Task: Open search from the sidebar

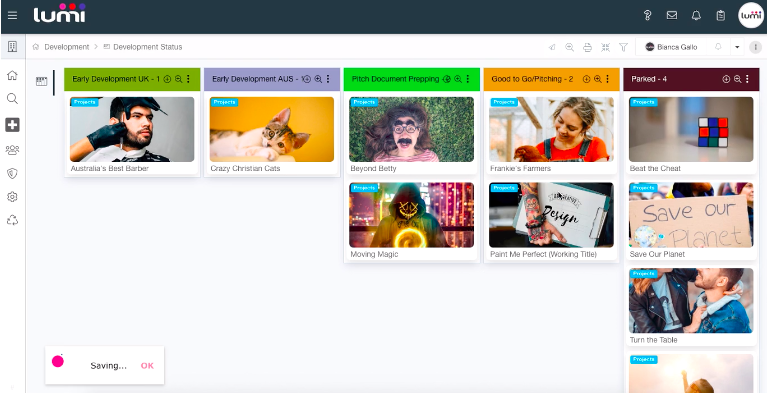Action: (x=12, y=99)
